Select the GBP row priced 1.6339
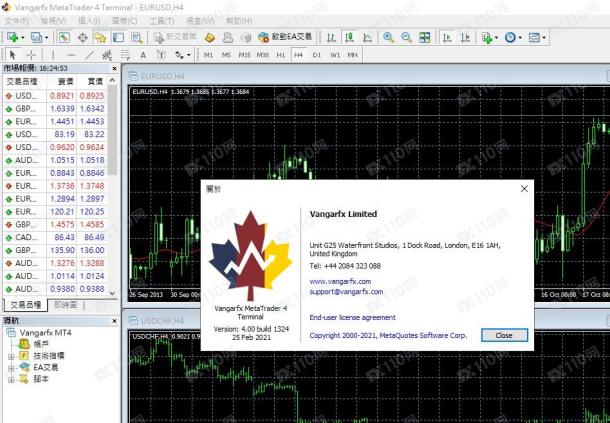The width and height of the screenshot is (610, 423). point(55,109)
